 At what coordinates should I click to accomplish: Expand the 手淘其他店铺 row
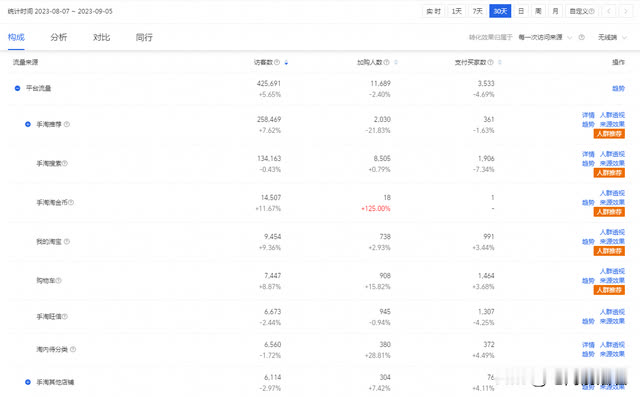click(28, 382)
